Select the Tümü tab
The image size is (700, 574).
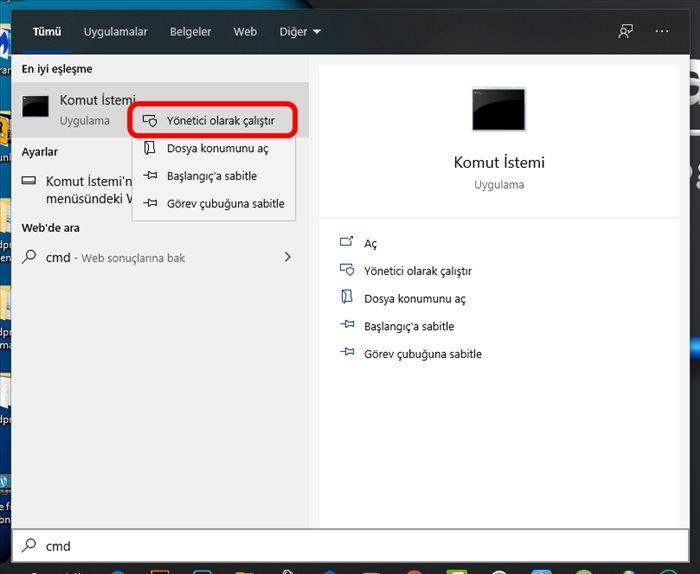click(x=47, y=32)
